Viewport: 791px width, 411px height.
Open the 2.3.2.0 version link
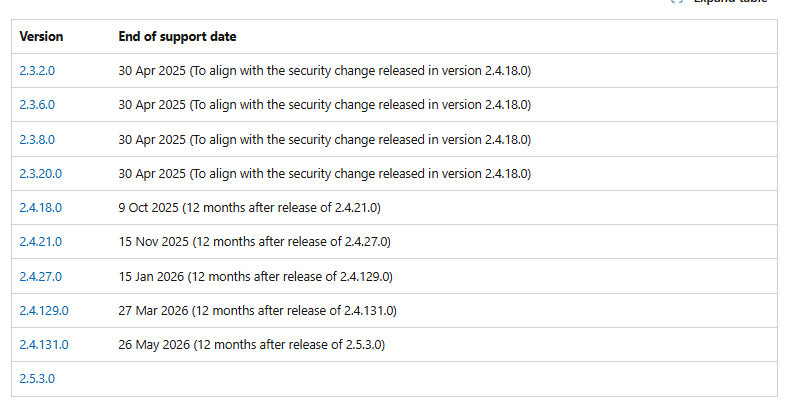point(37,71)
